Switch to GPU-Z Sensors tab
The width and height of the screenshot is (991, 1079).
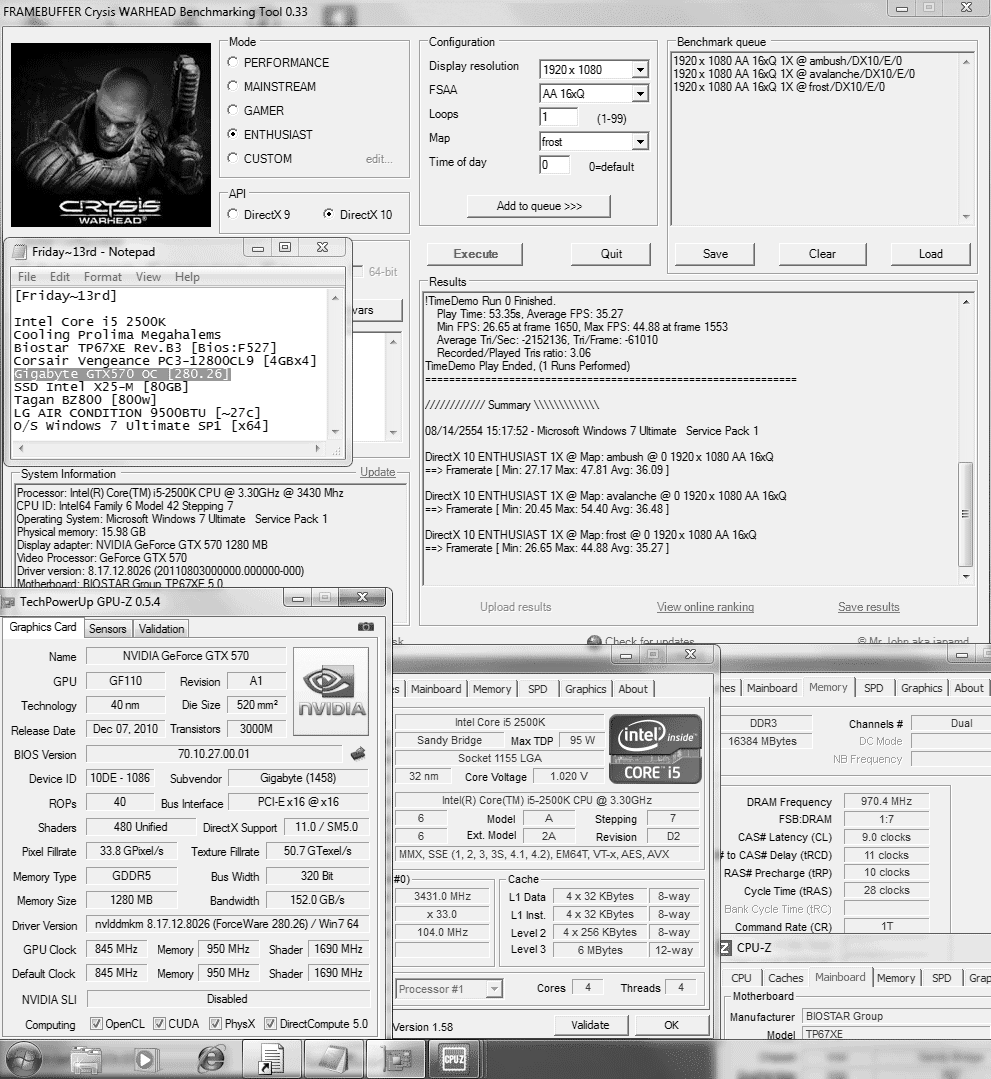[107, 628]
